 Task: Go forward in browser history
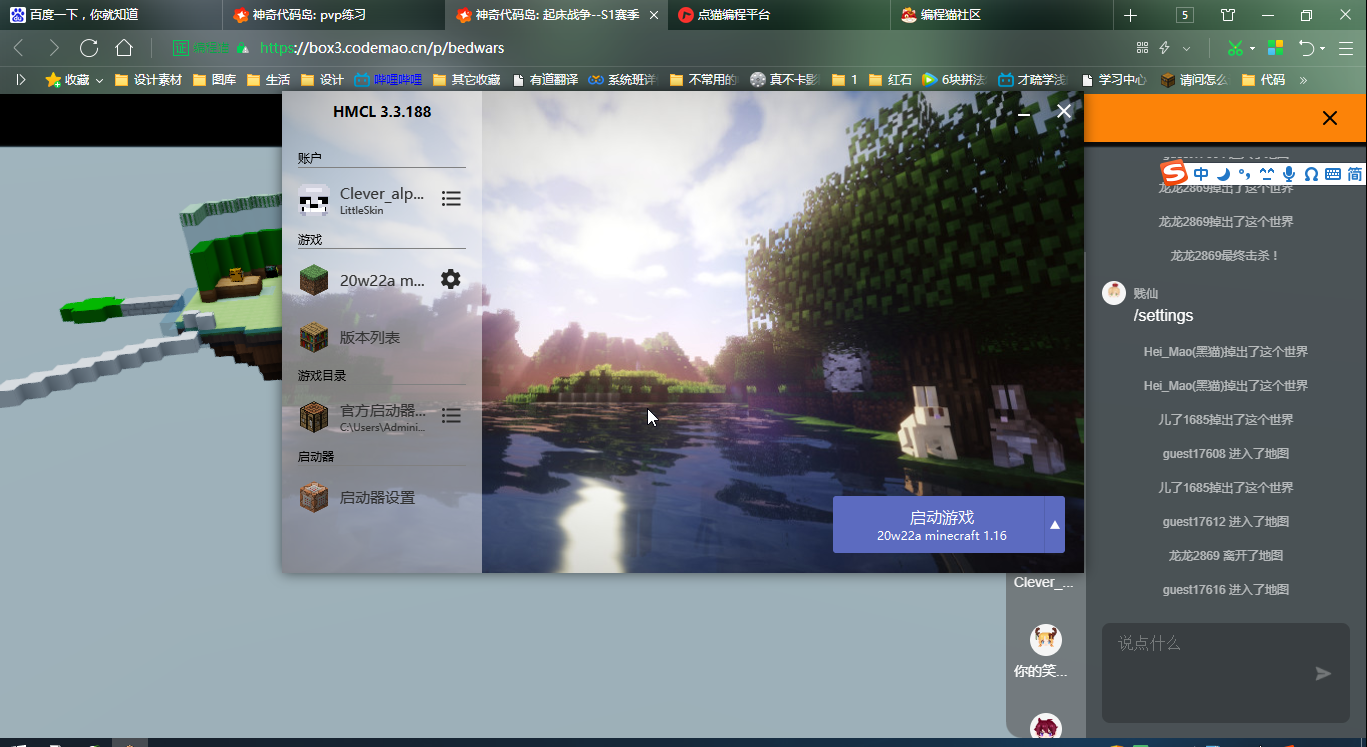tap(54, 48)
